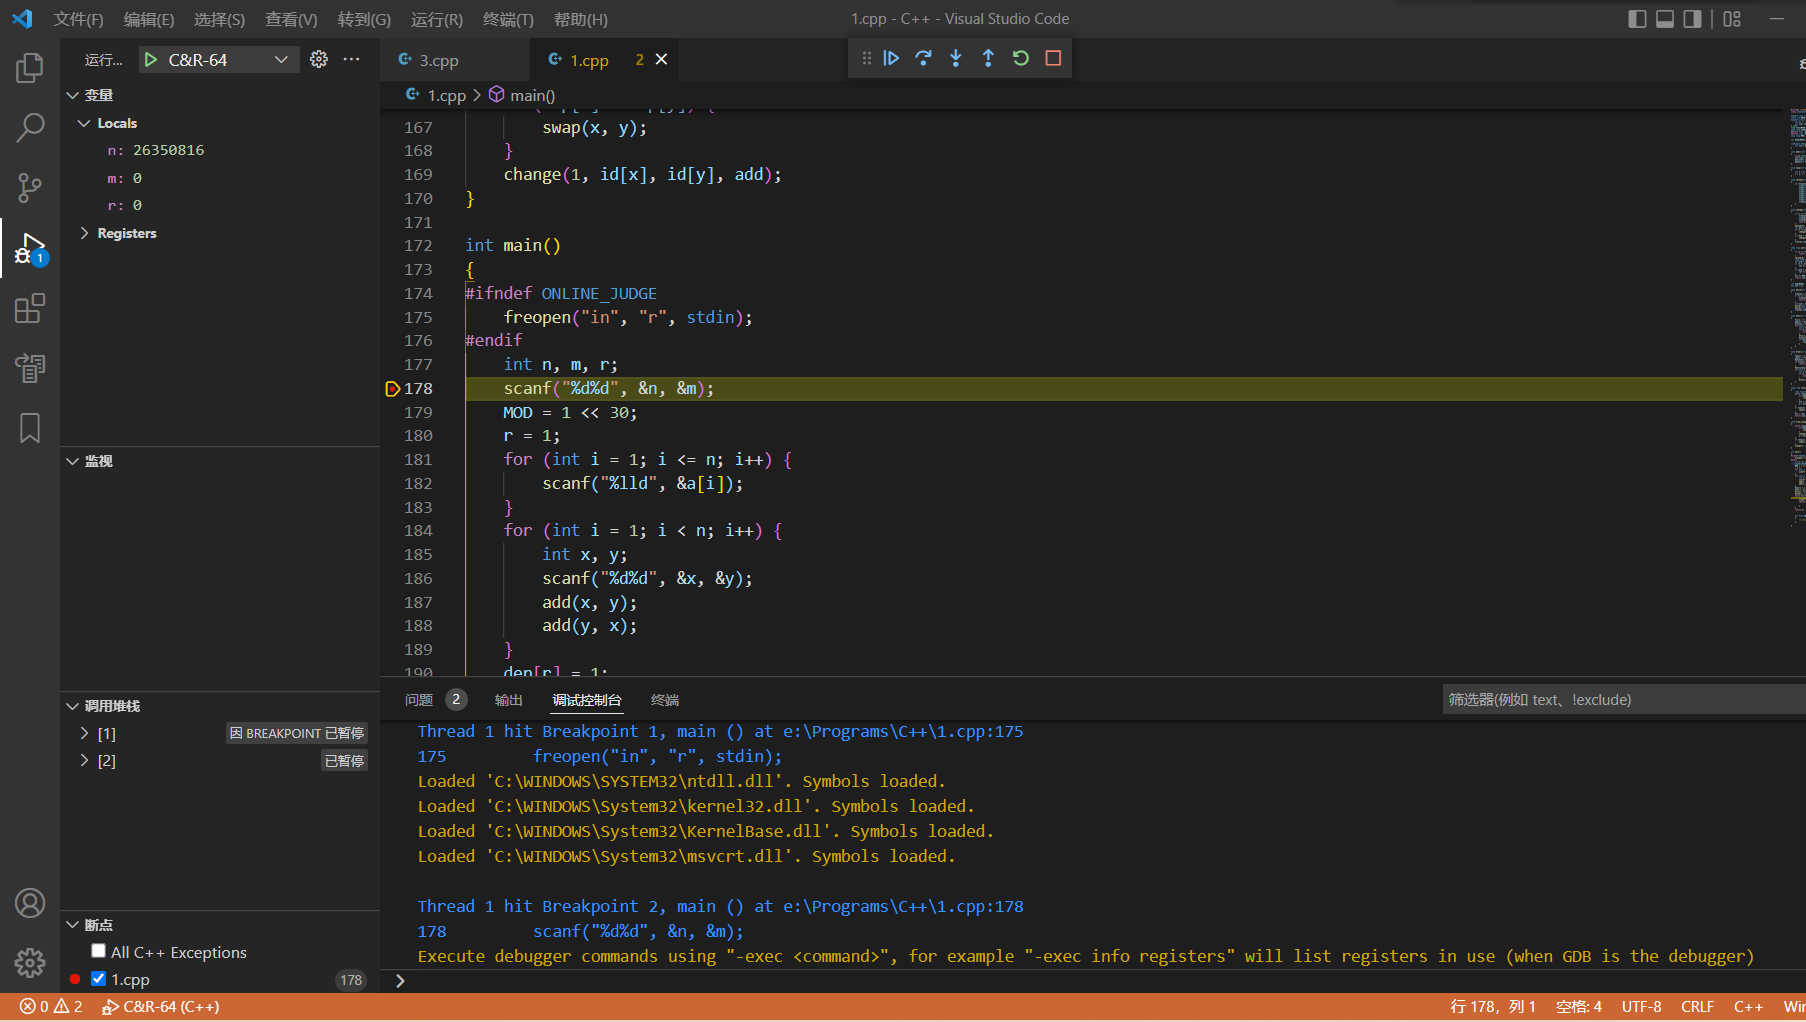Image resolution: width=1806 pixels, height=1022 pixels.
Task: Continue debugging from the debug toolbar
Action: 891,58
